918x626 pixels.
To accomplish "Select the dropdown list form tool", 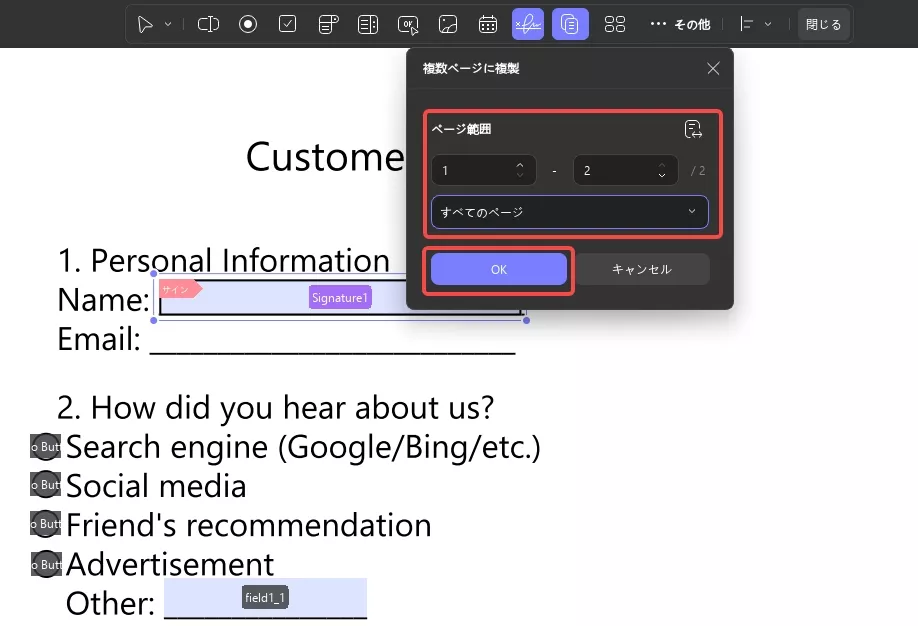I will point(328,25).
